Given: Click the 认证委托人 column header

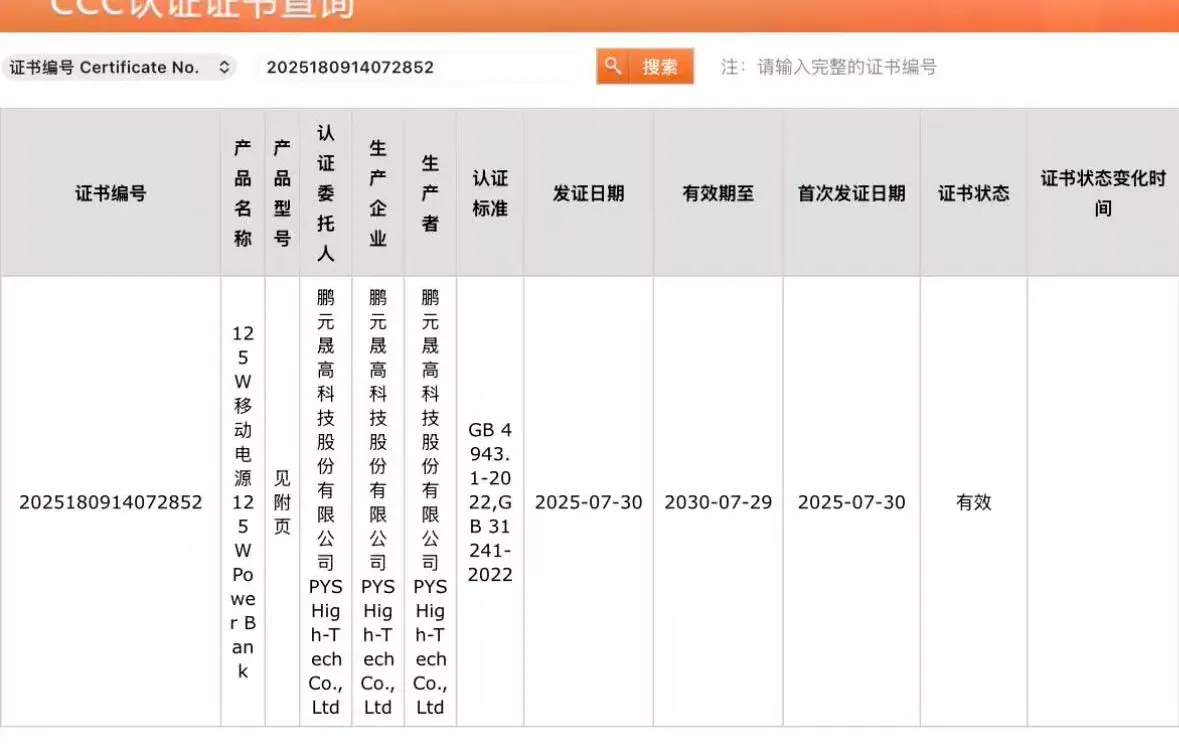Looking at the screenshot, I should [x=326, y=193].
